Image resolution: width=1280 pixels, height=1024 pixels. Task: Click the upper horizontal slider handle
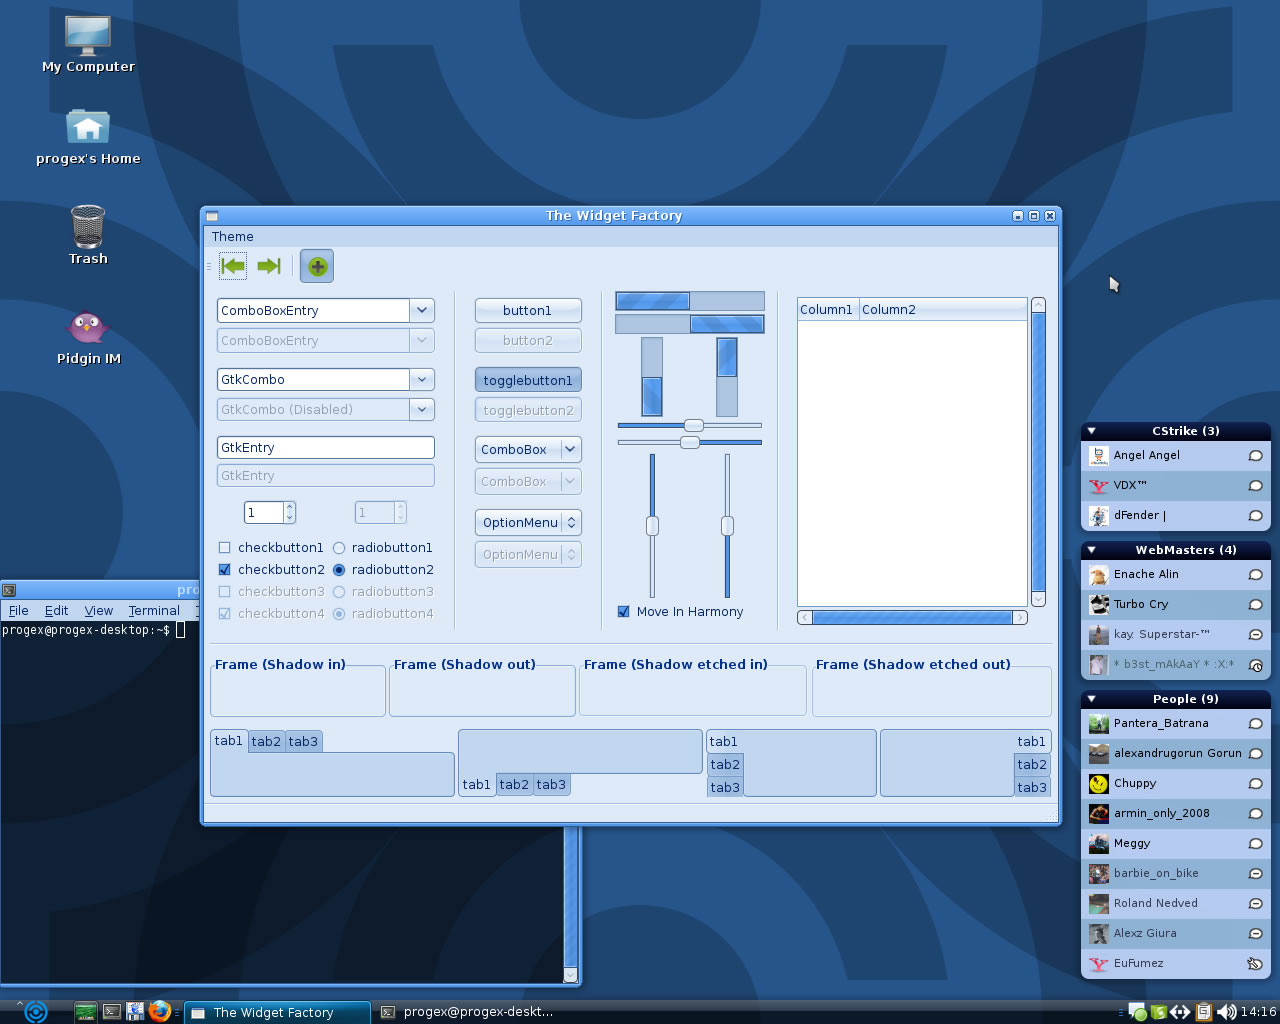(x=693, y=426)
